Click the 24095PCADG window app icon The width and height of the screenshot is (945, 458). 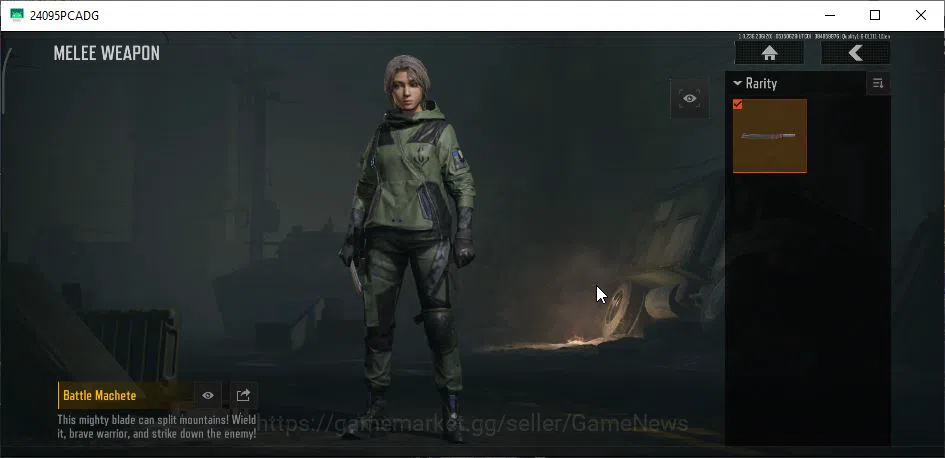click(17, 16)
